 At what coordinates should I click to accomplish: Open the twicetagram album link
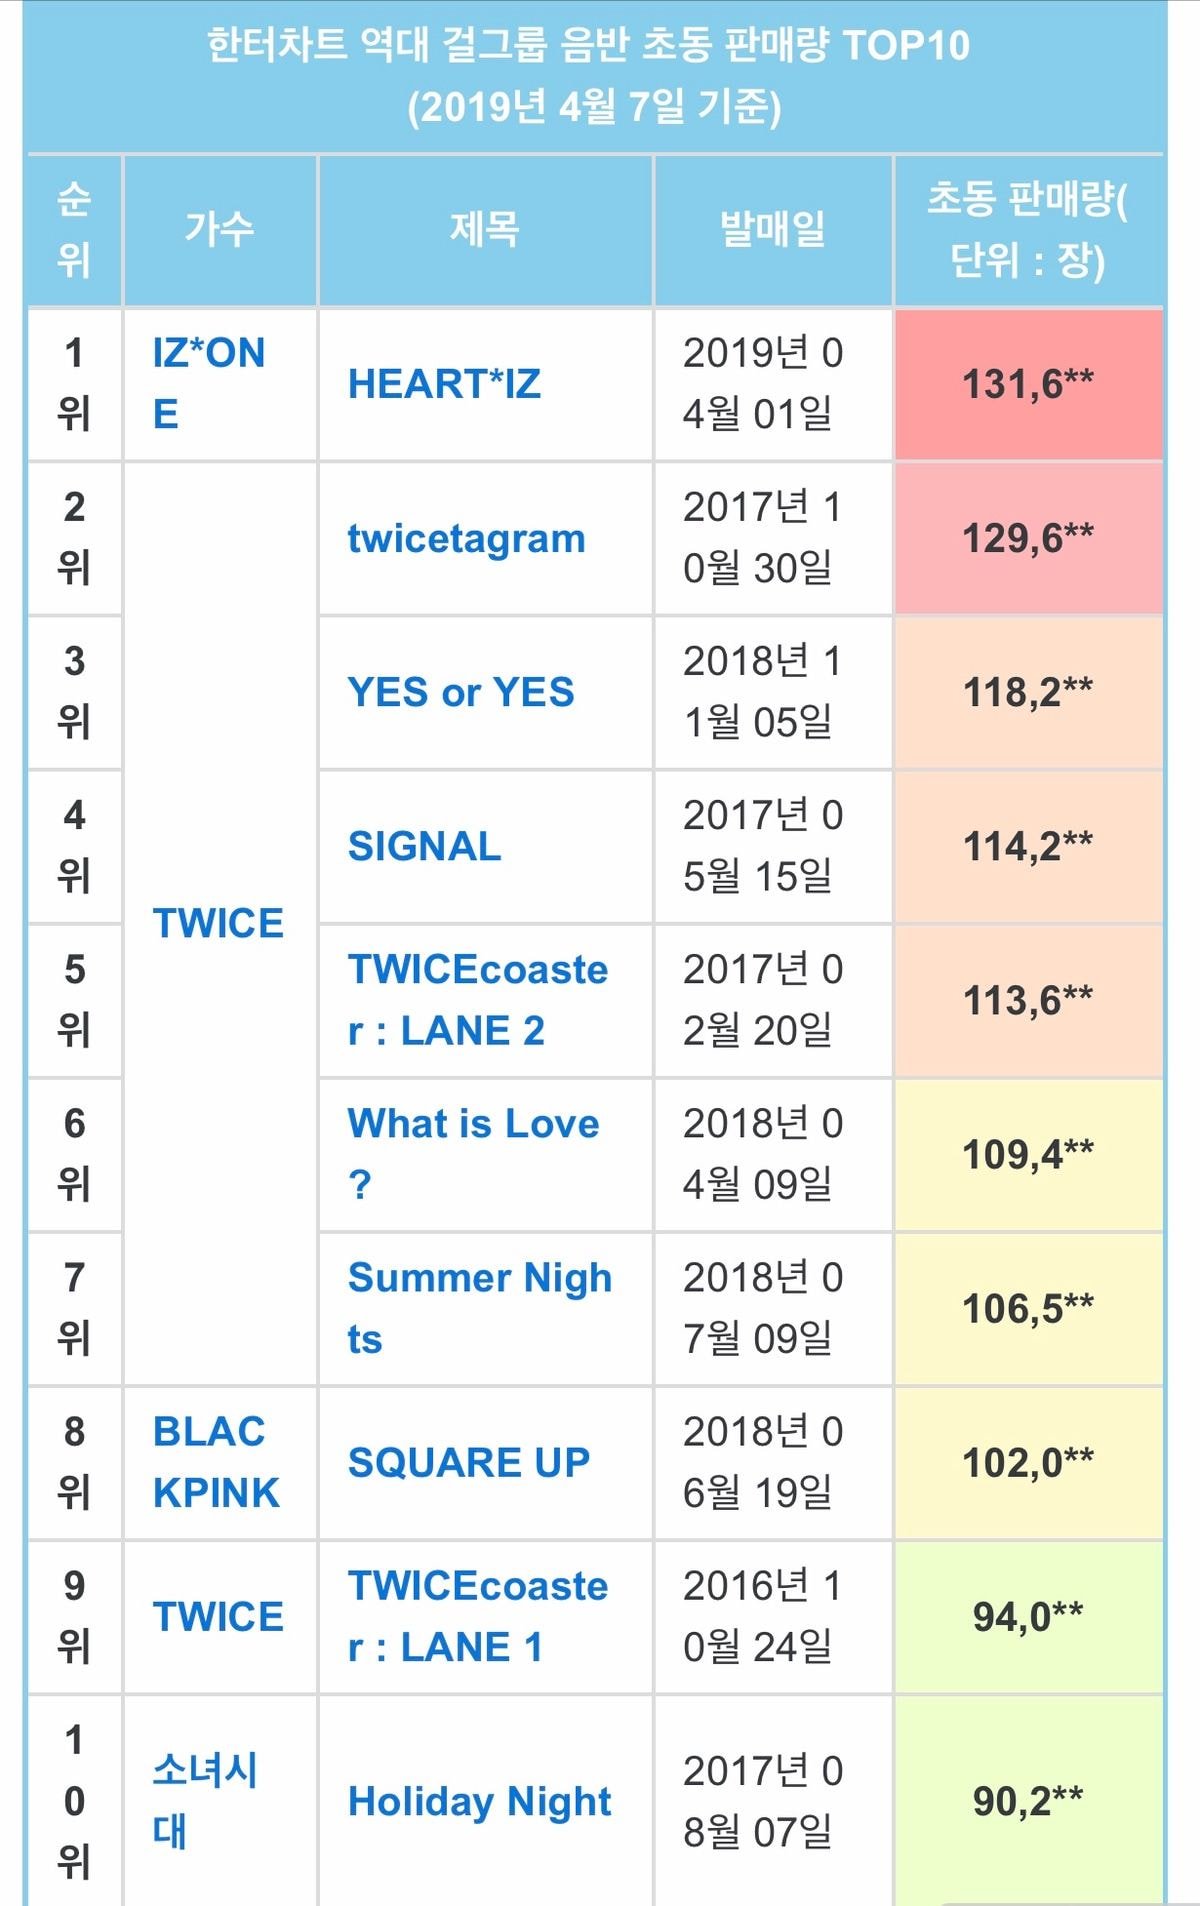(466, 539)
